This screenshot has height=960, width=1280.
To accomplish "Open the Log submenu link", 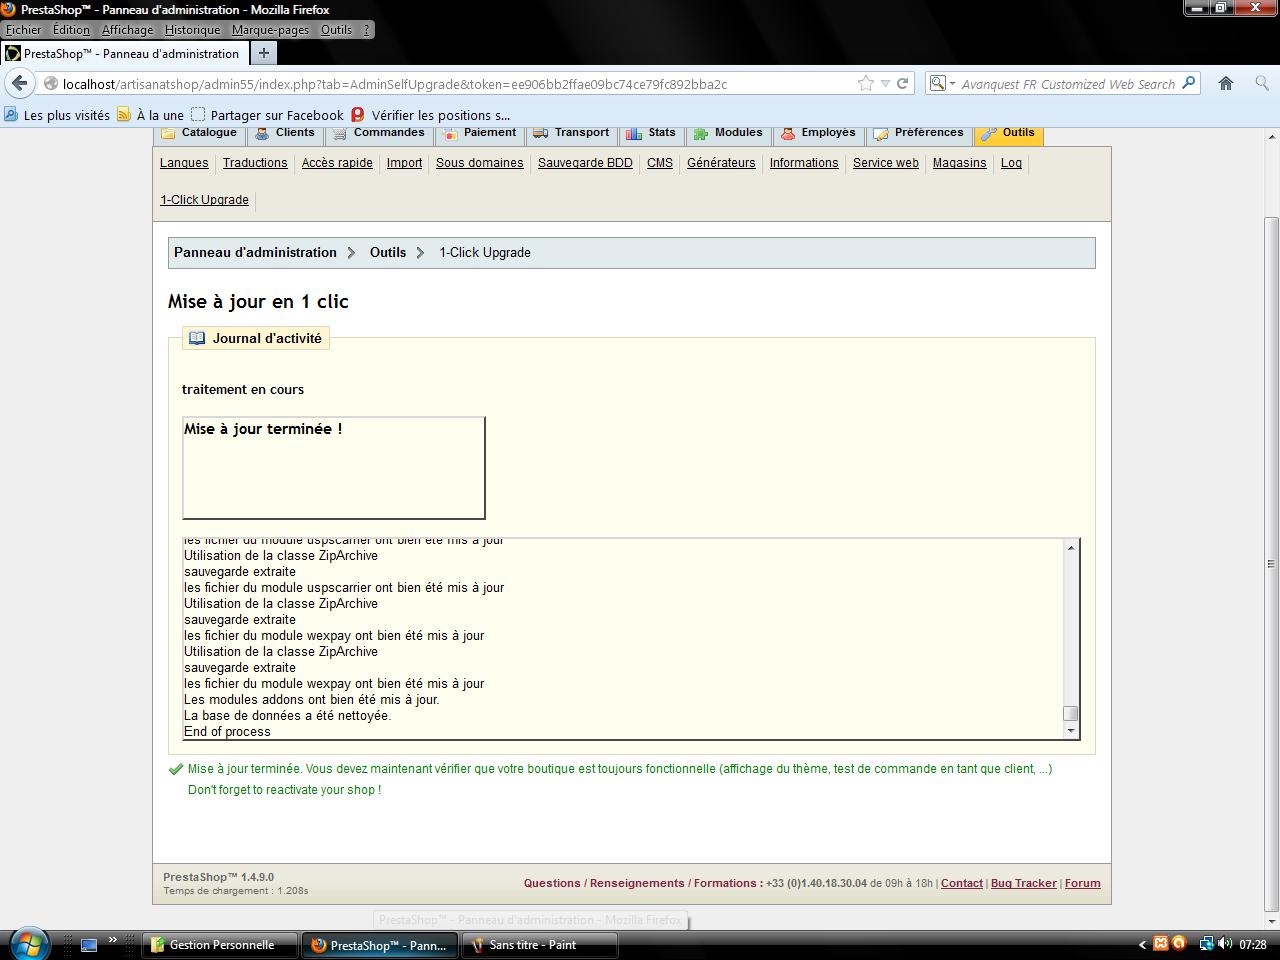I will [1011, 163].
